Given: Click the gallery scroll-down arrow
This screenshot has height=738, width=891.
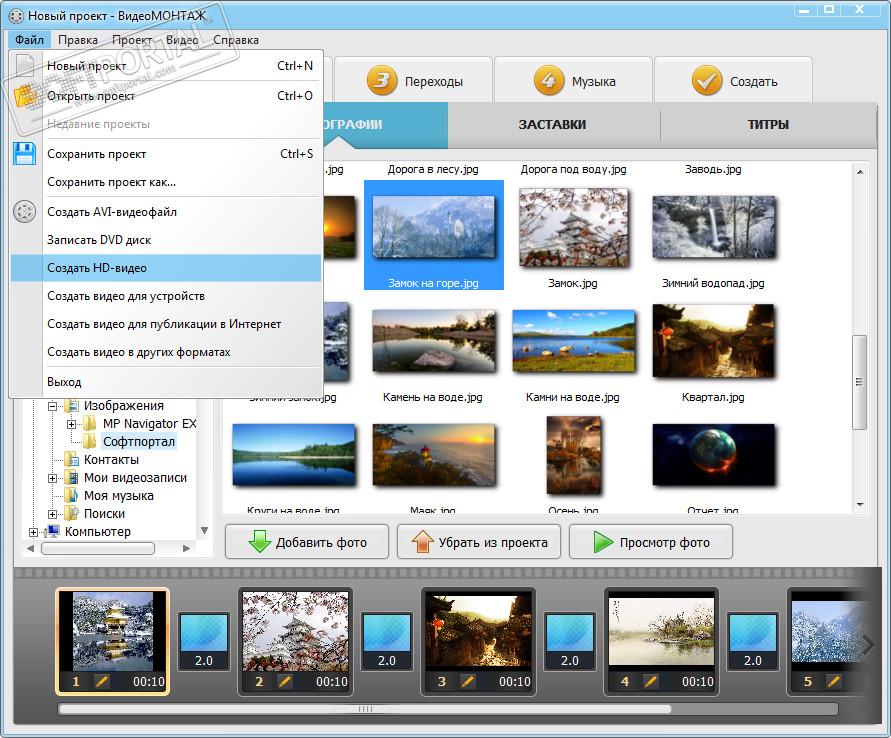Looking at the screenshot, I should point(860,504).
